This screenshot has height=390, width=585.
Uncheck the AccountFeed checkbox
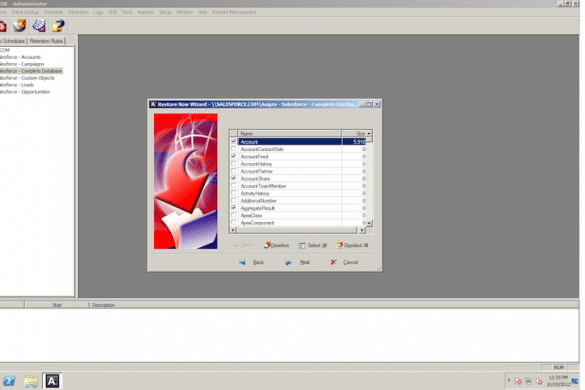coord(234,156)
